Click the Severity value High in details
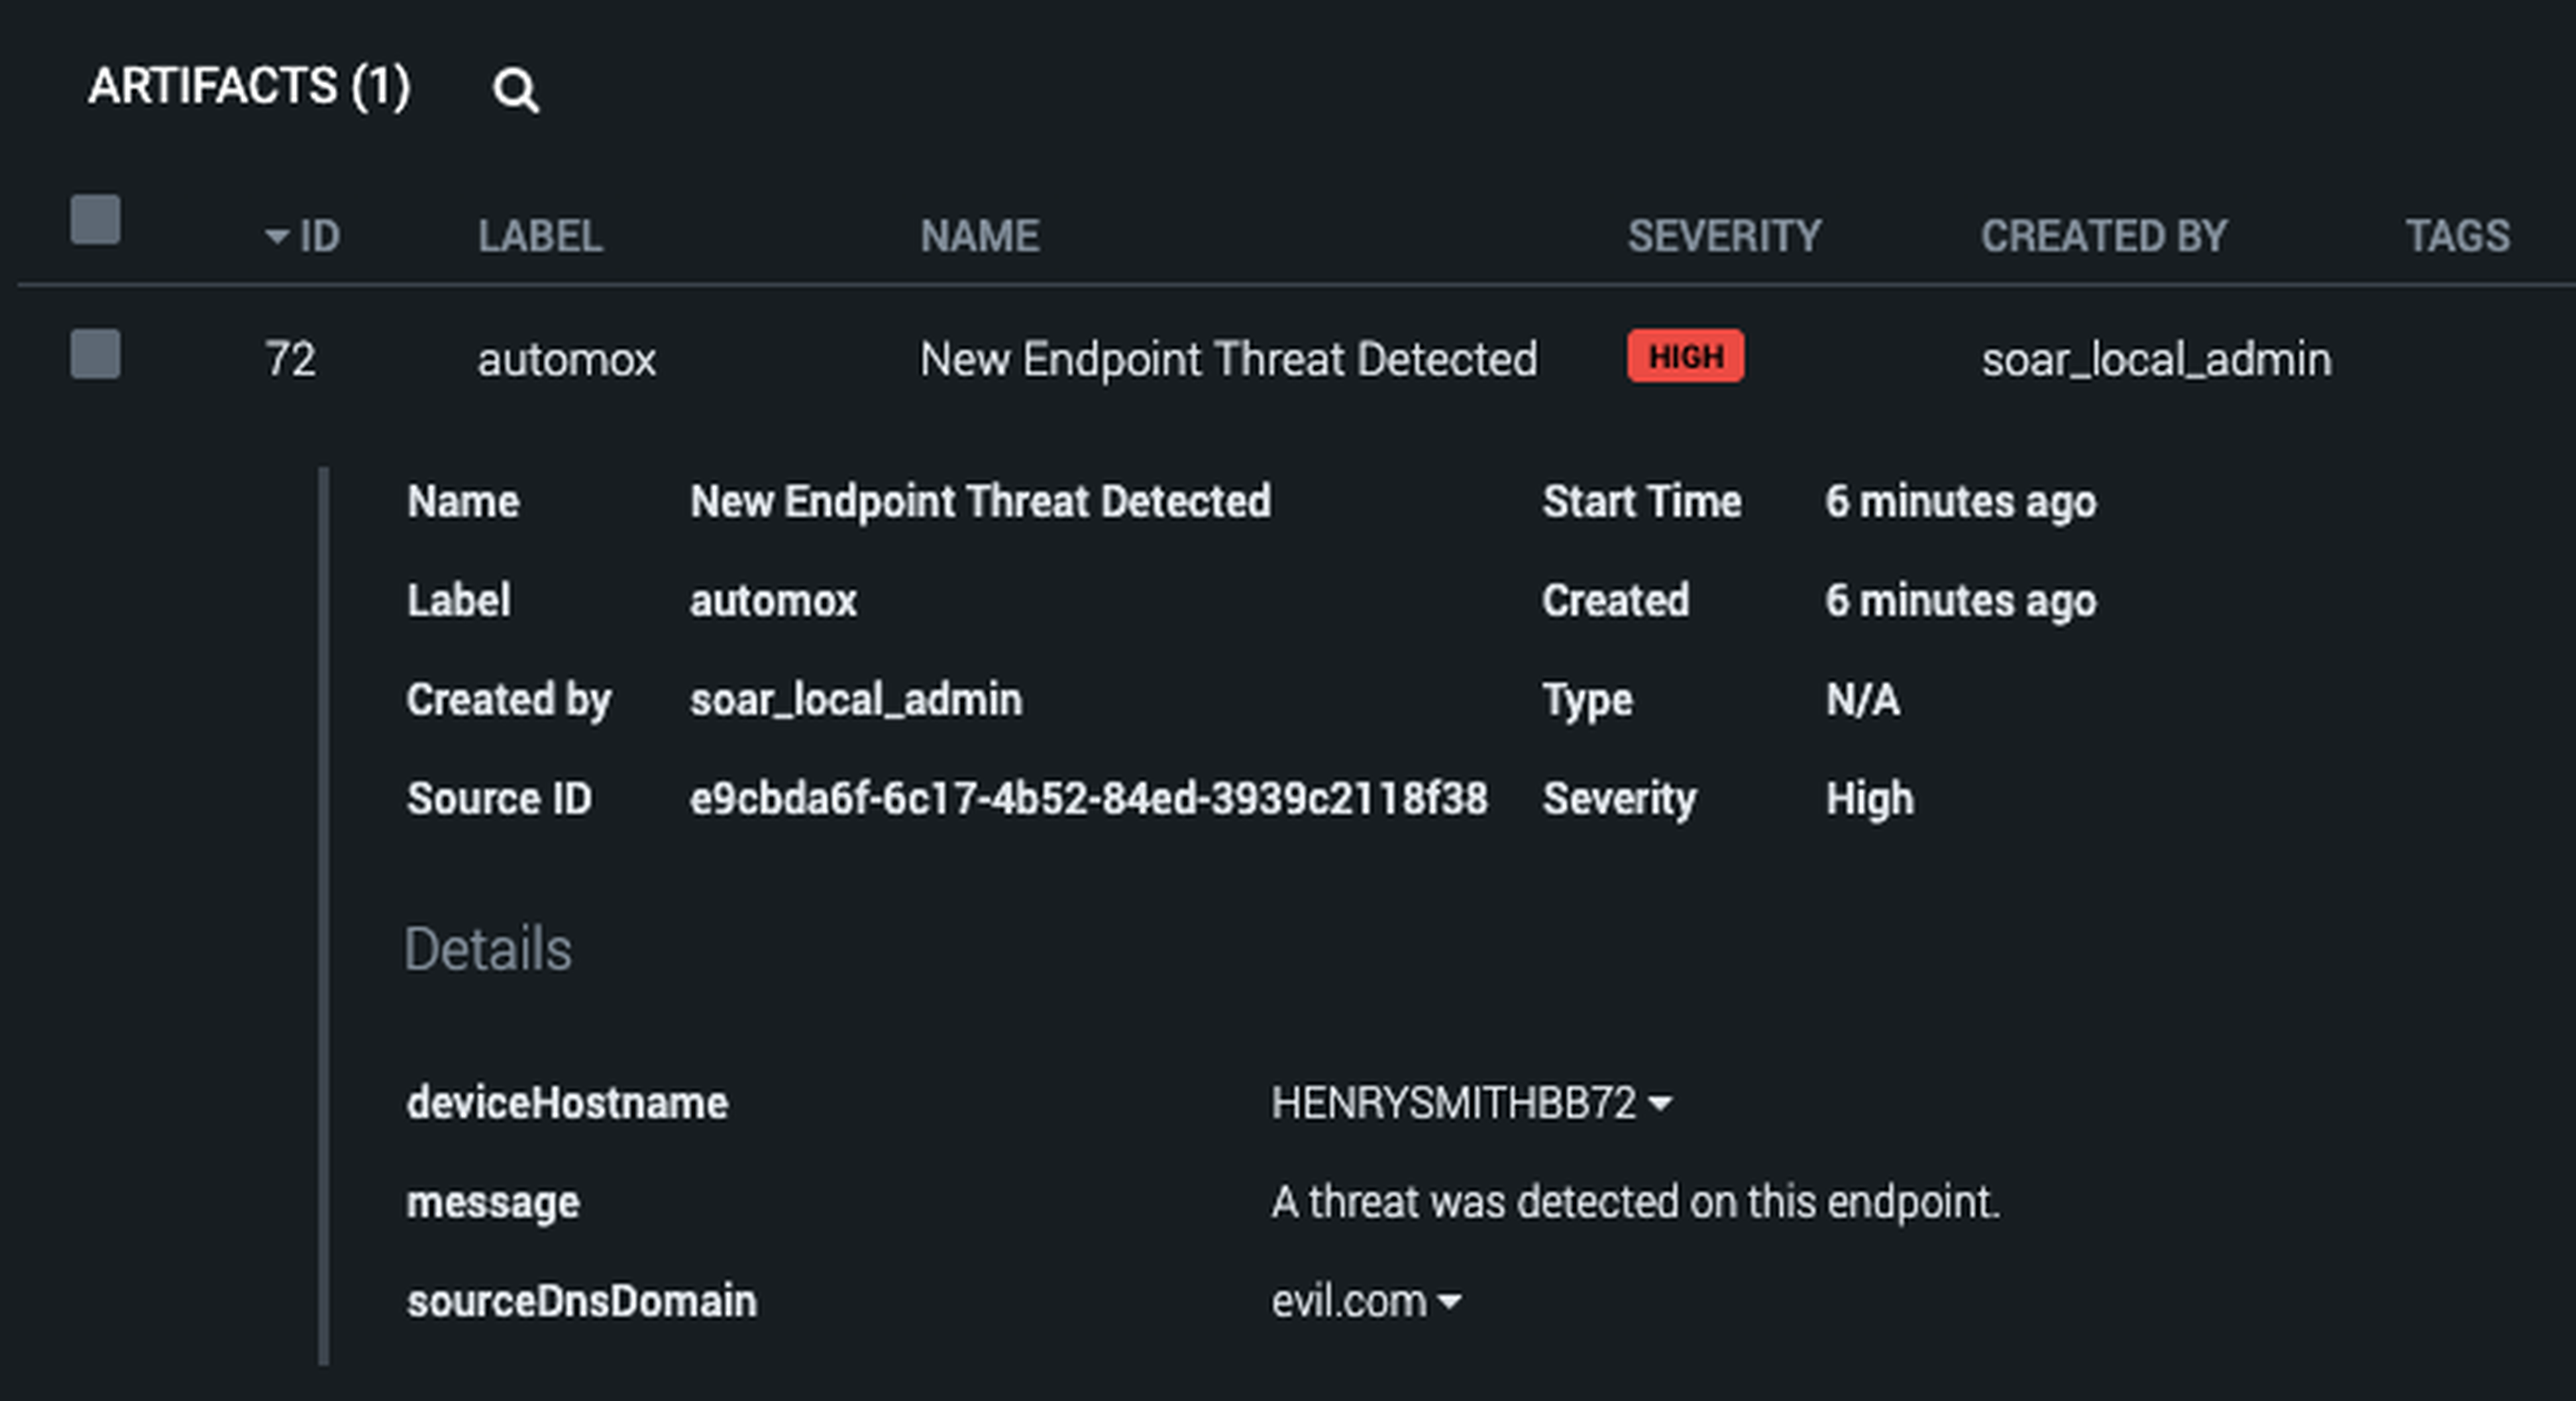Image resolution: width=2576 pixels, height=1401 pixels. 1869,799
